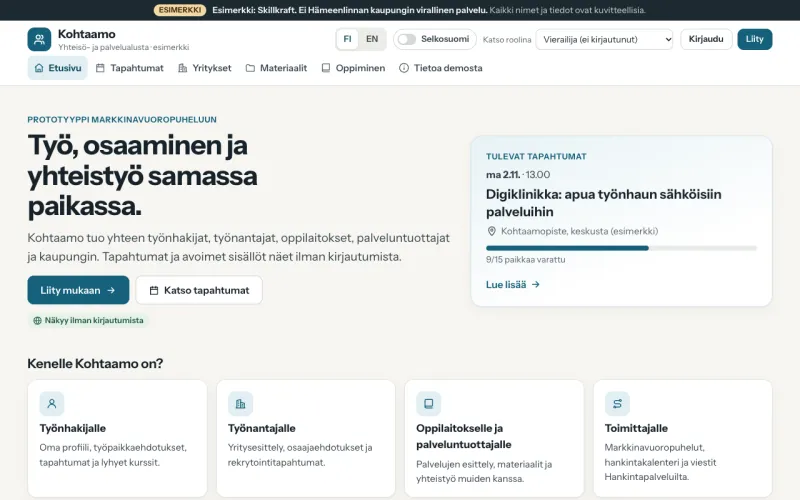Click the Kohtaamo logo icon
The height and width of the screenshot is (500, 800).
[x=39, y=39]
